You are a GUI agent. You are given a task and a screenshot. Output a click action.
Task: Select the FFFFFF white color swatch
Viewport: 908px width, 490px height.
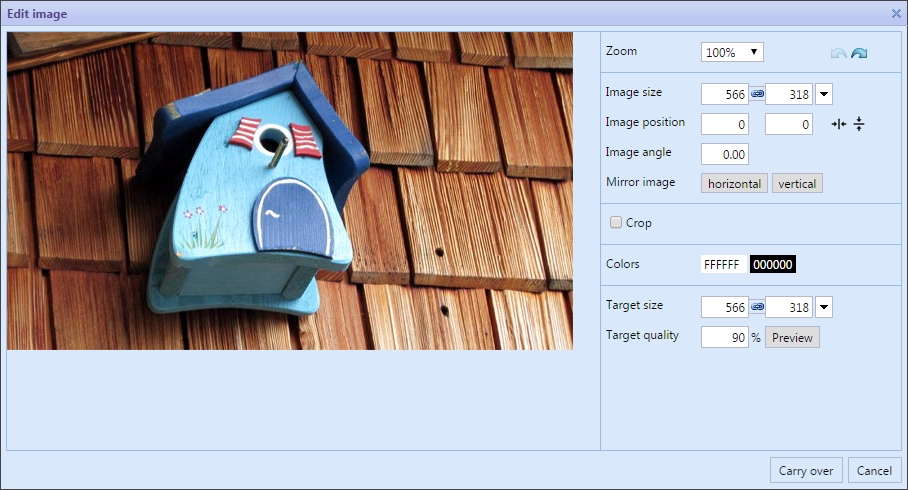pyautogui.click(x=722, y=265)
